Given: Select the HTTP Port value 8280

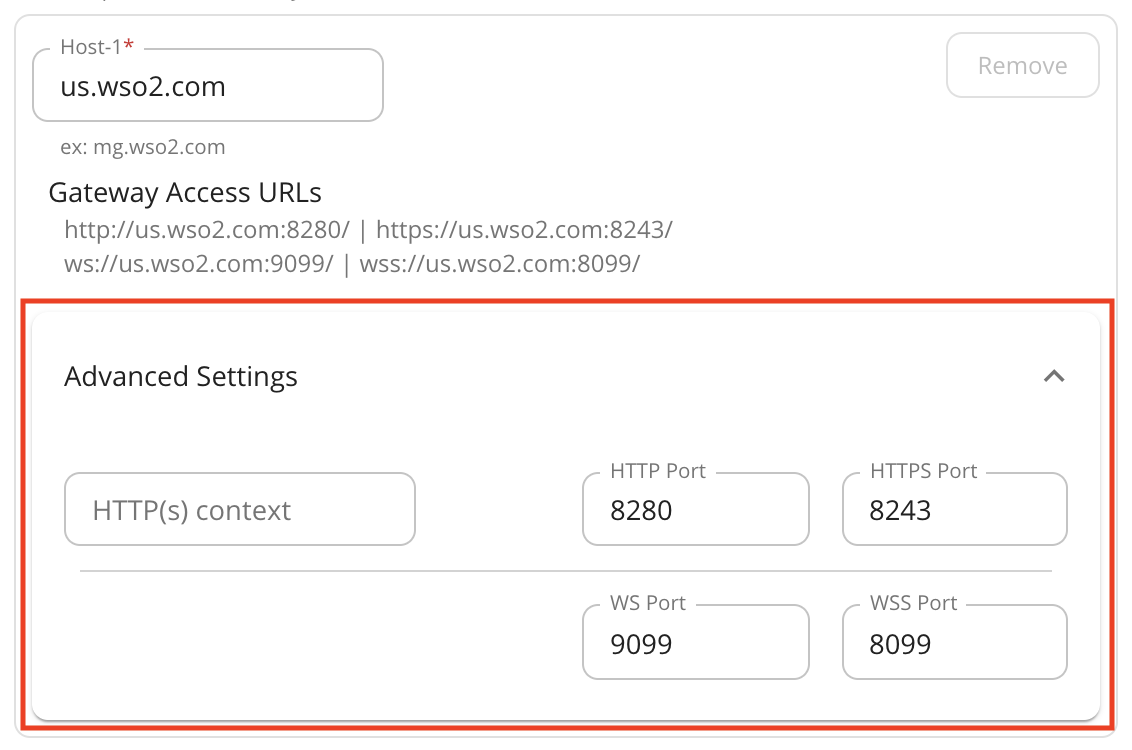Looking at the screenshot, I should [x=694, y=509].
